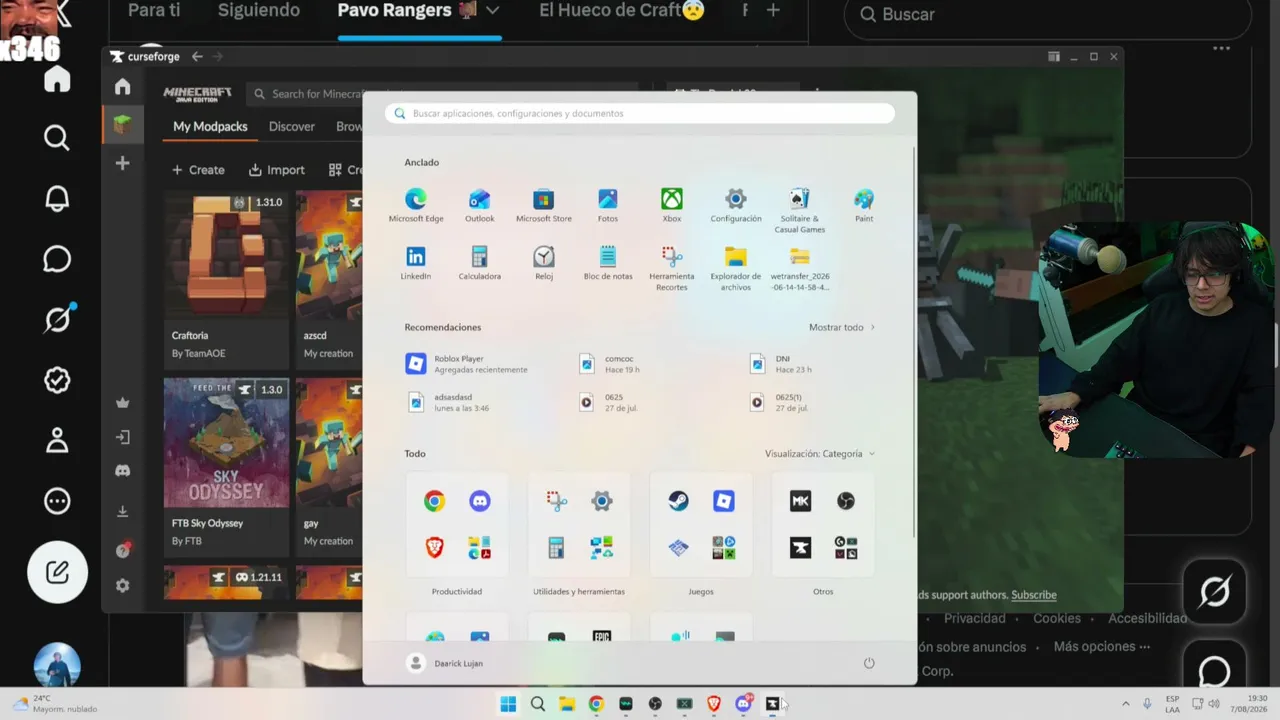Open Microsoft Edge from pinned apps

tap(415, 205)
